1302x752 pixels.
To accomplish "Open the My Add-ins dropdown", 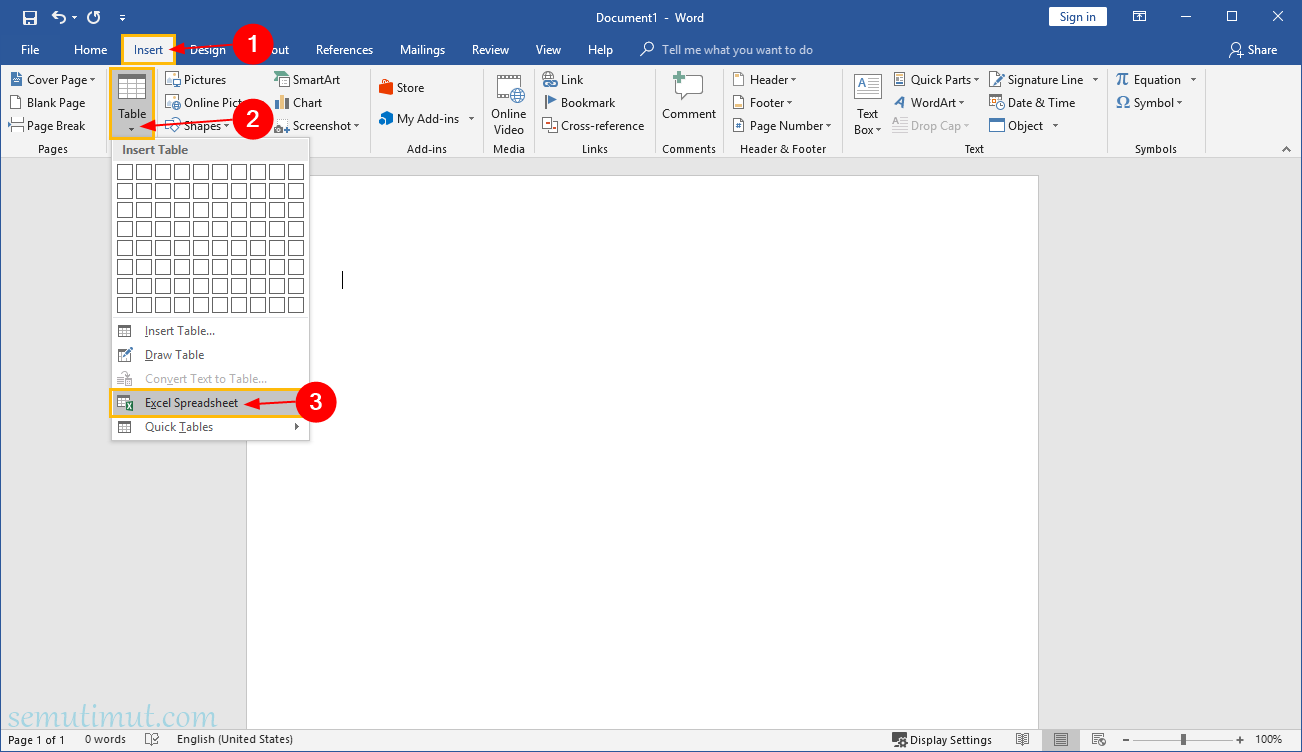I will pos(471,119).
